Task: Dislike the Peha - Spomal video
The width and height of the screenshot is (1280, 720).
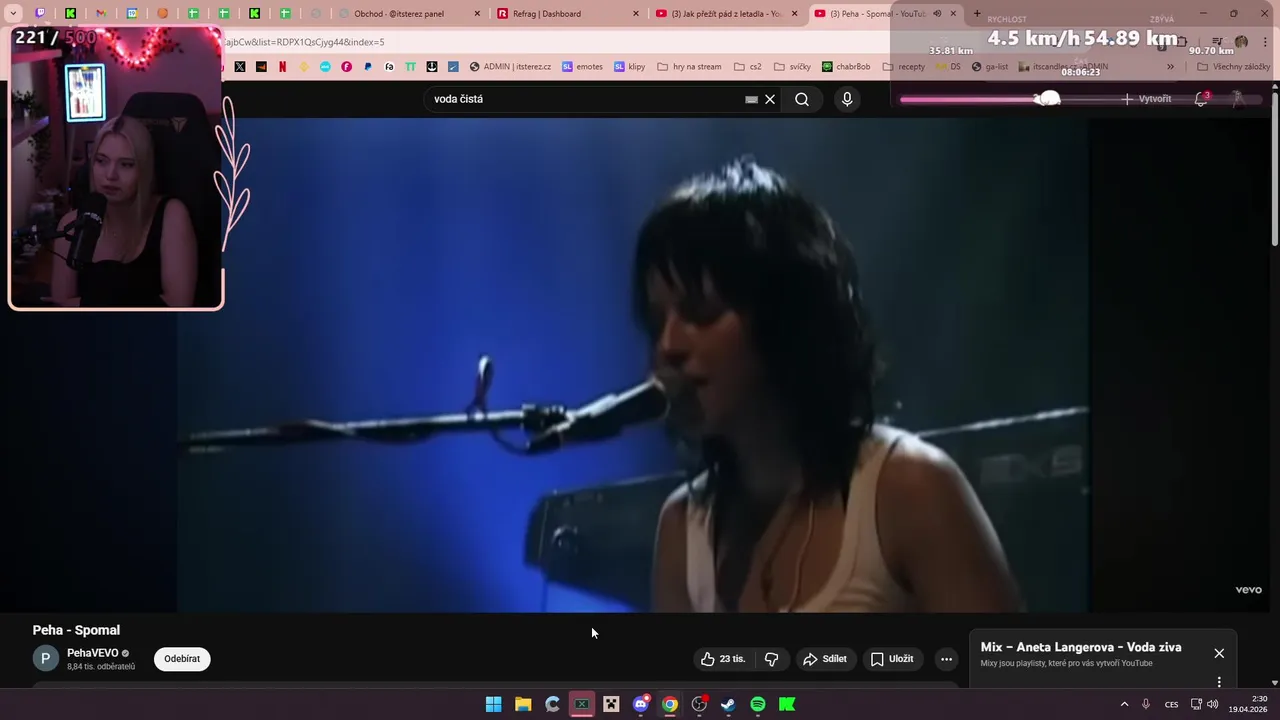Action: 771,659
